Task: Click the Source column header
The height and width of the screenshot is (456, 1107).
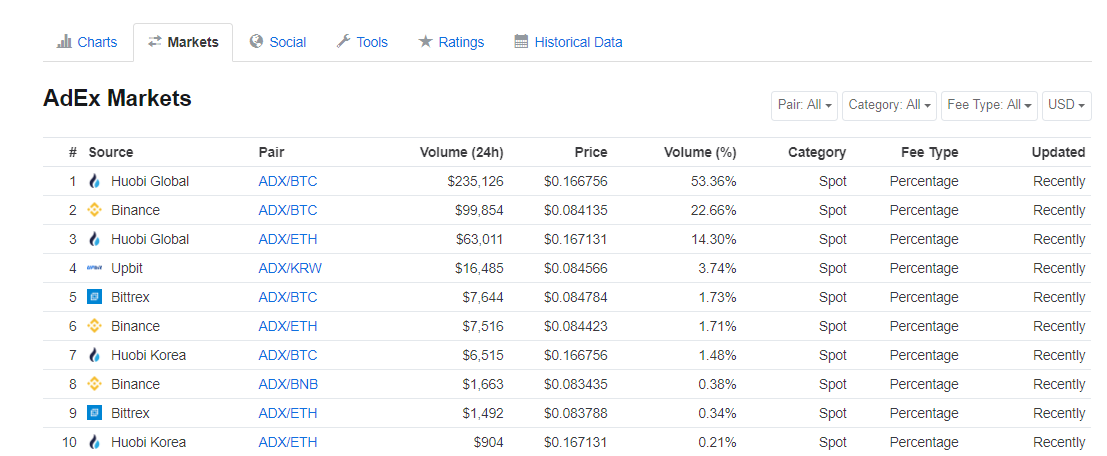Action: tap(111, 152)
